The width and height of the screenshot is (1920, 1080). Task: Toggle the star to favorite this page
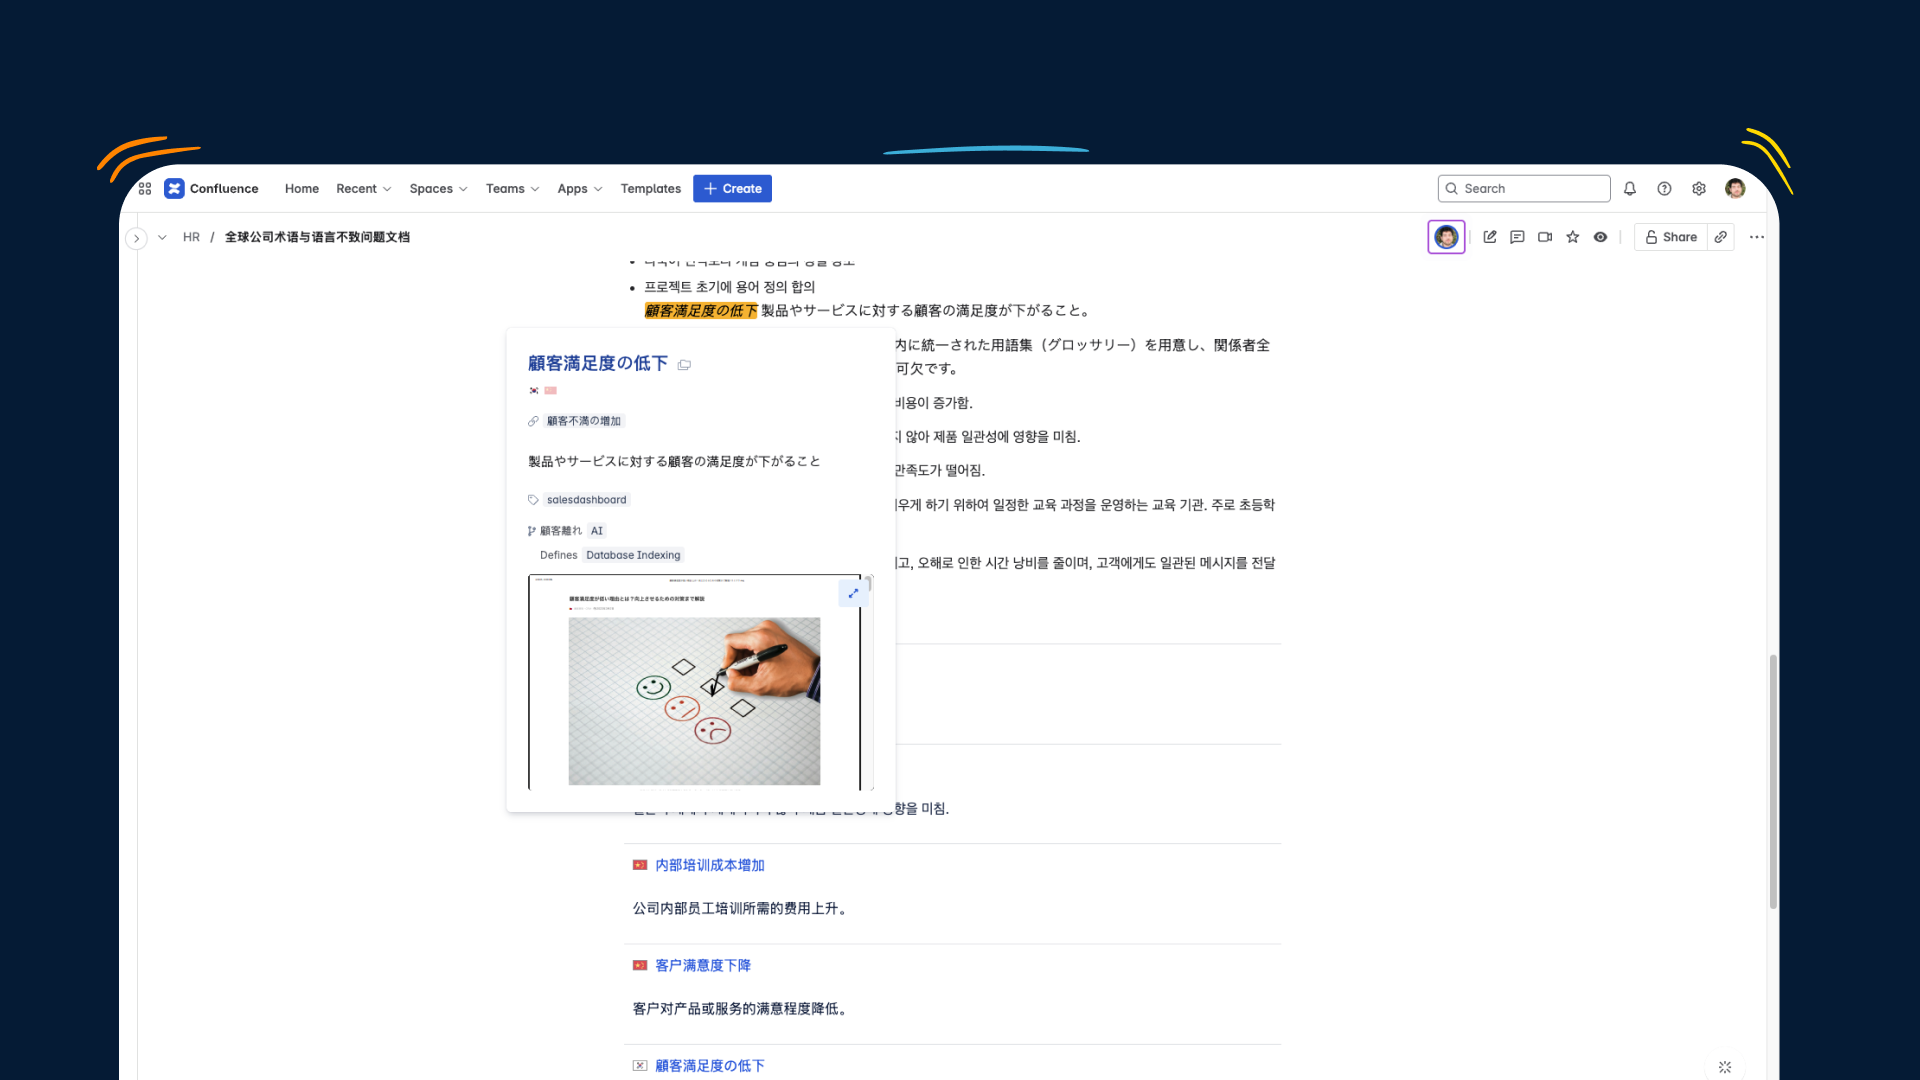1573,237
